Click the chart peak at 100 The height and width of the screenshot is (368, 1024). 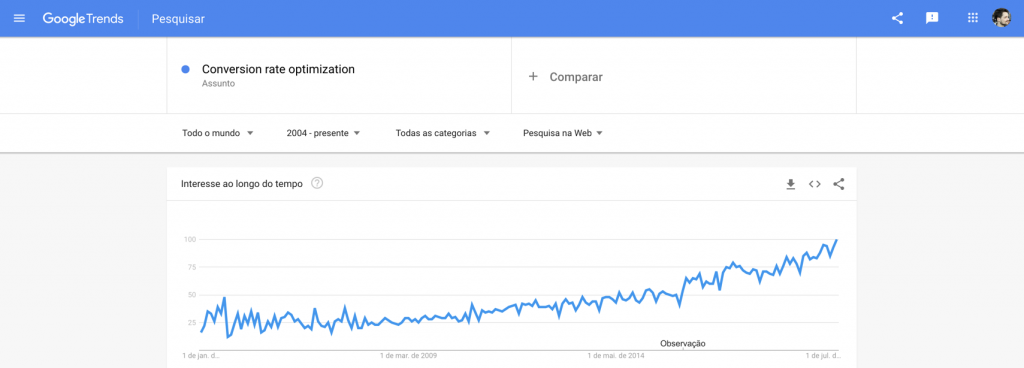click(837, 240)
